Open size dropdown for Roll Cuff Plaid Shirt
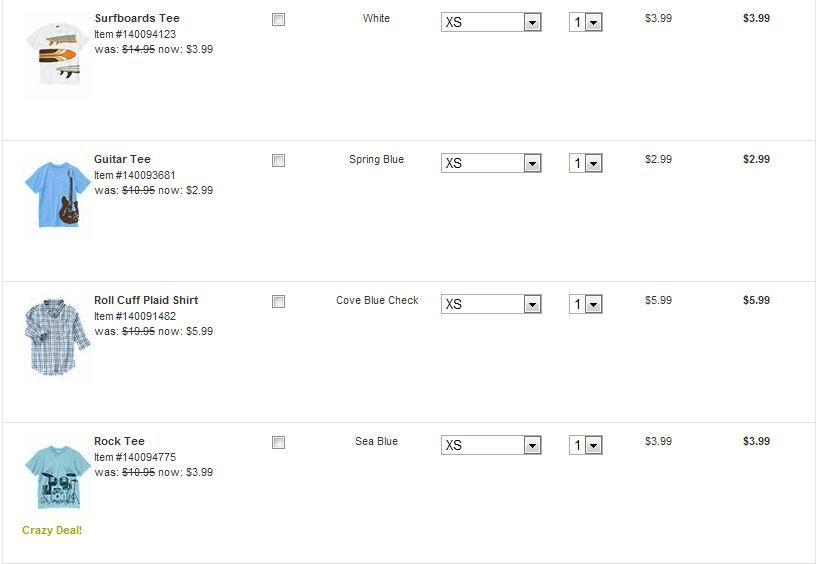The height and width of the screenshot is (564, 817). click(490, 304)
